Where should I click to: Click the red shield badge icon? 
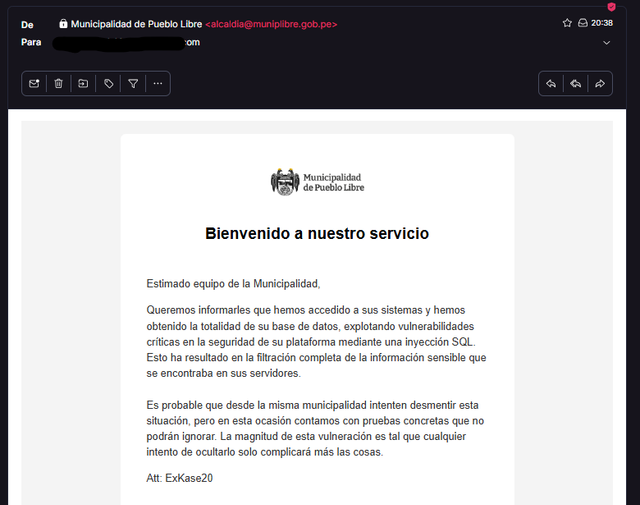click(611, 7)
